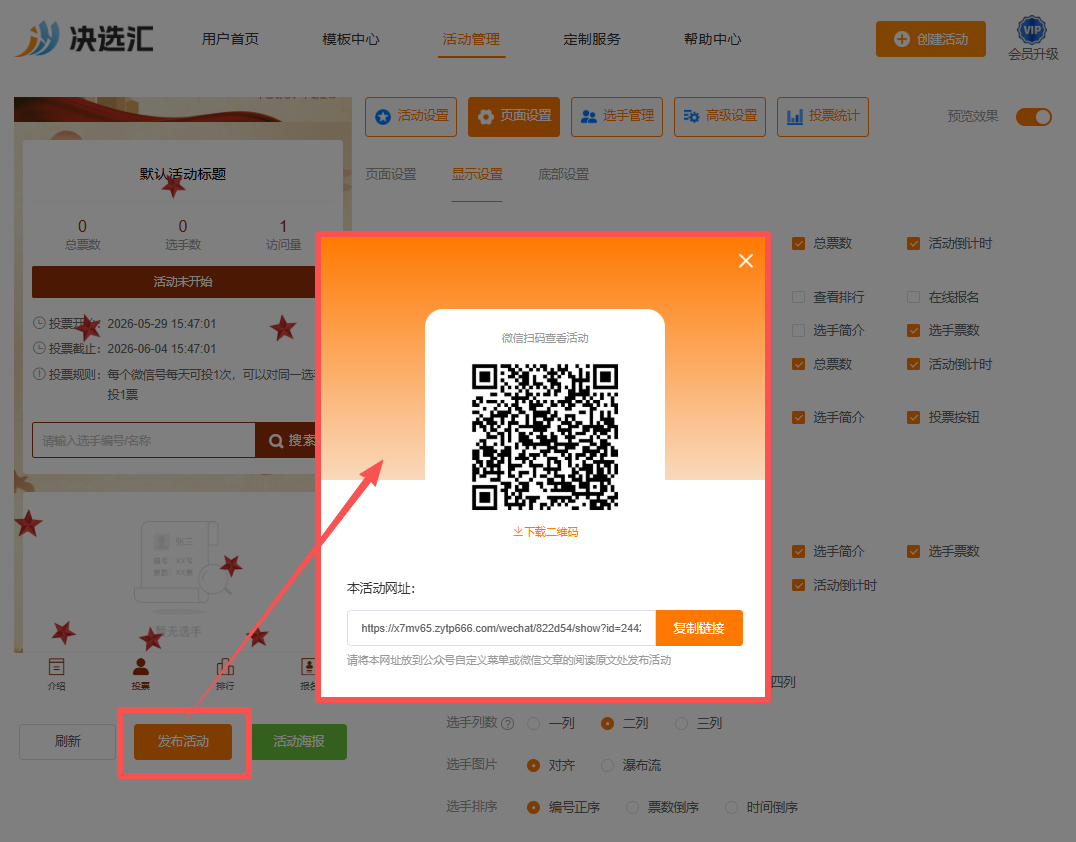This screenshot has width=1076, height=842.
Task: Select 底部设置 sub-tab
Action: 563,174
